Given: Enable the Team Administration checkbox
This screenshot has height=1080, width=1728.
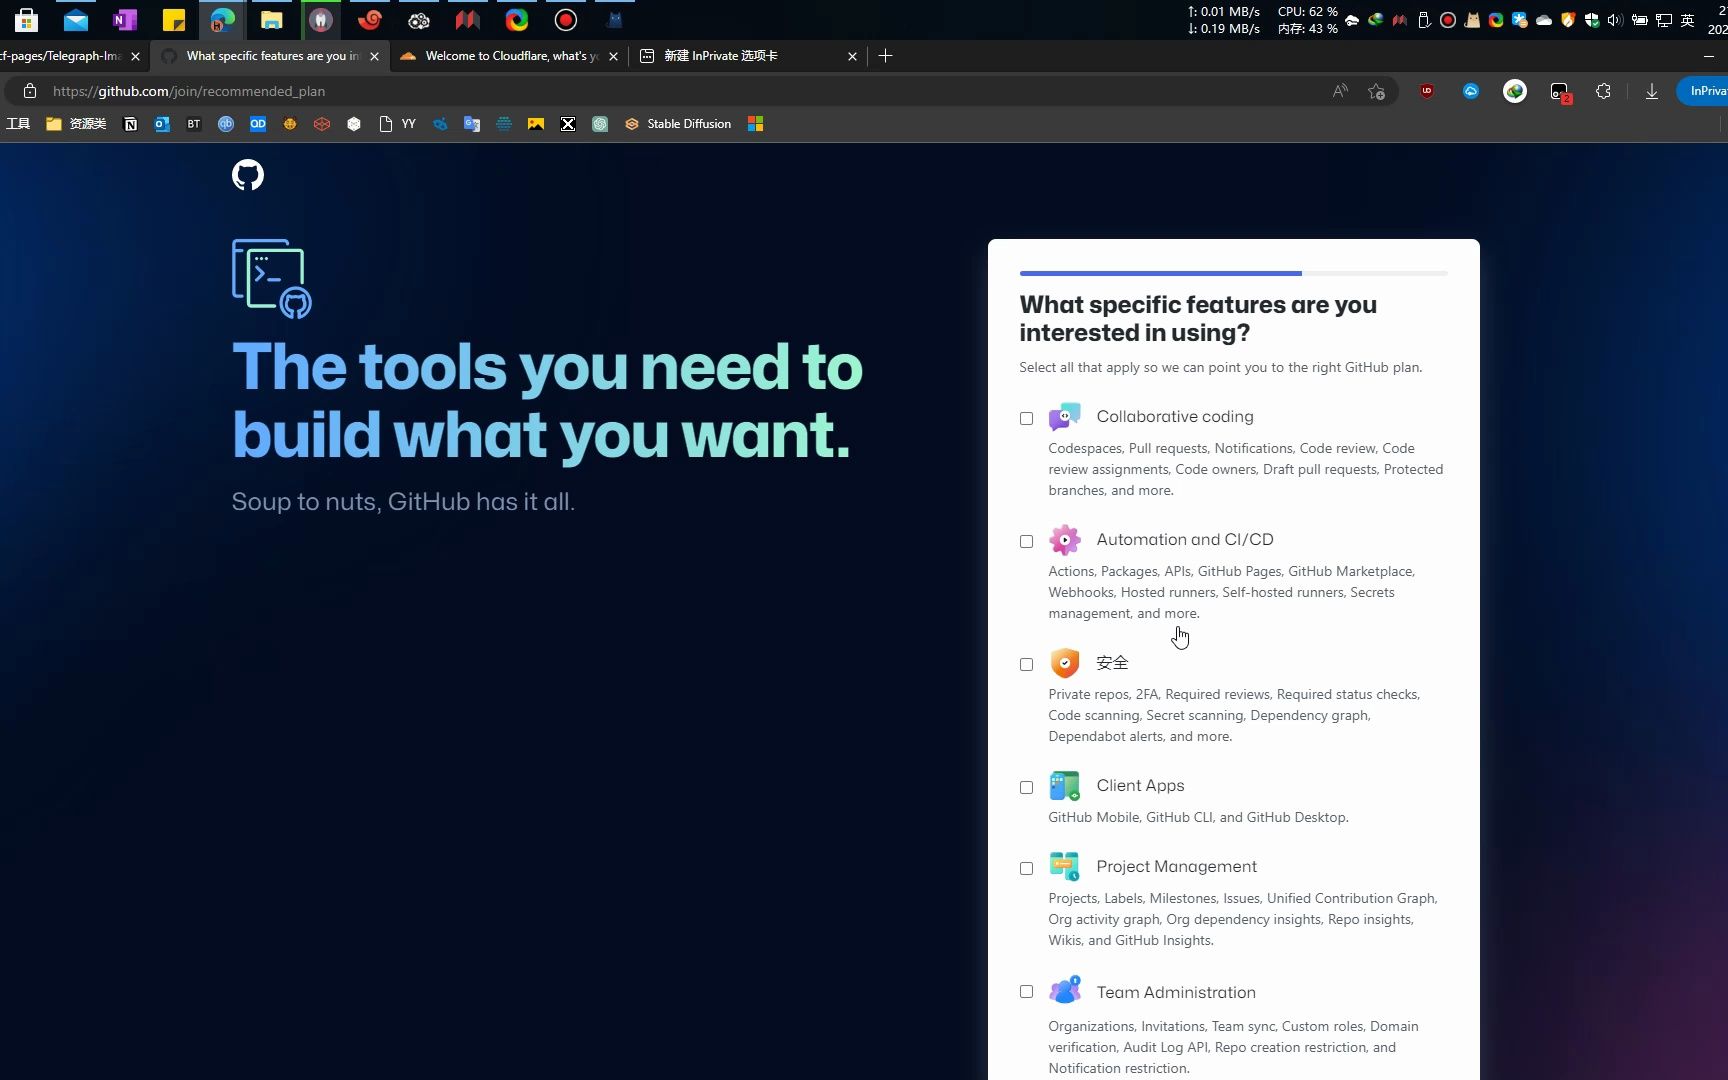Looking at the screenshot, I should tap(1026, 992).
